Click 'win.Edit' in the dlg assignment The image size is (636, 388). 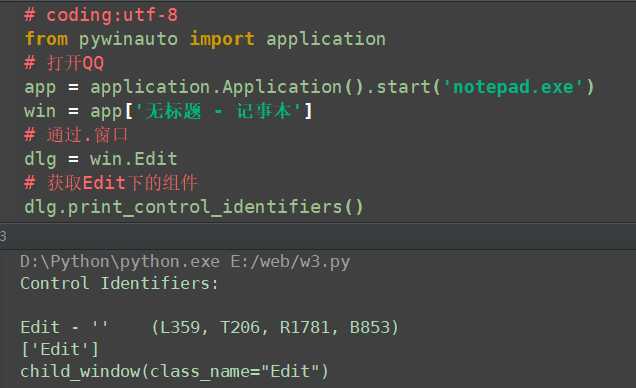[x=133, y=159]
